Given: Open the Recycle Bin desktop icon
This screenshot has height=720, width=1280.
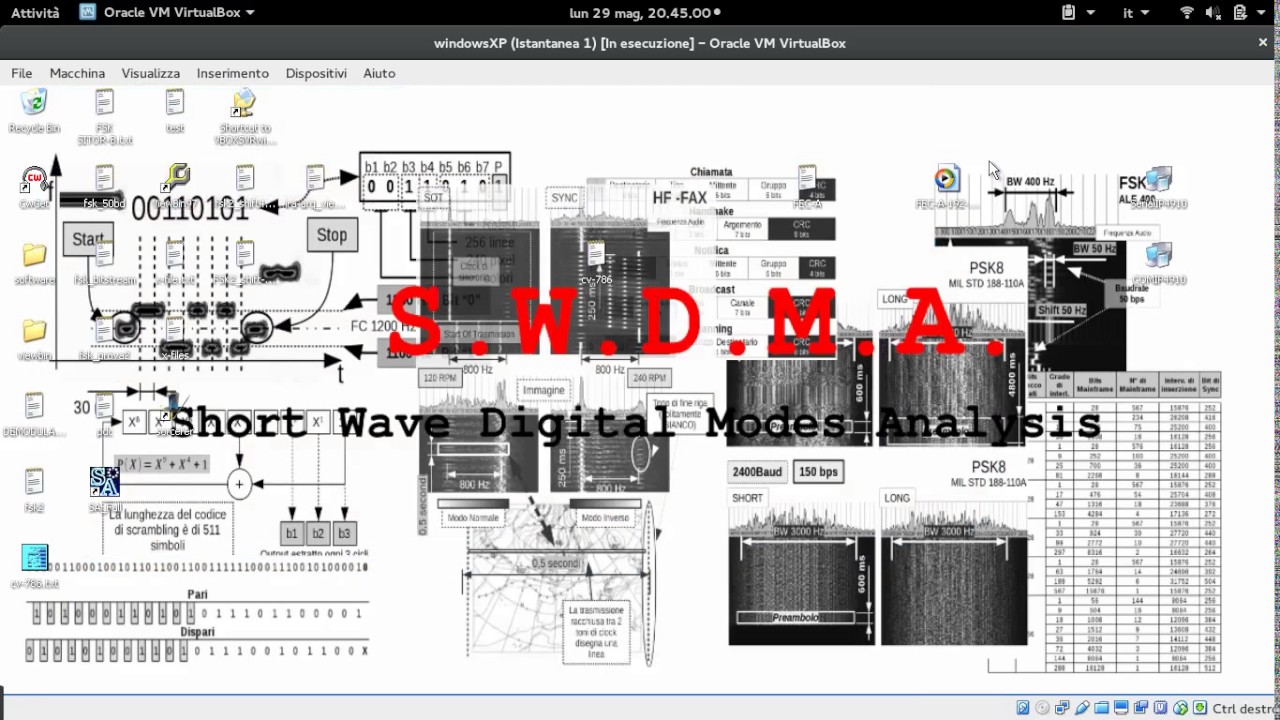Looking at the screenshot, I should (34, 103).
